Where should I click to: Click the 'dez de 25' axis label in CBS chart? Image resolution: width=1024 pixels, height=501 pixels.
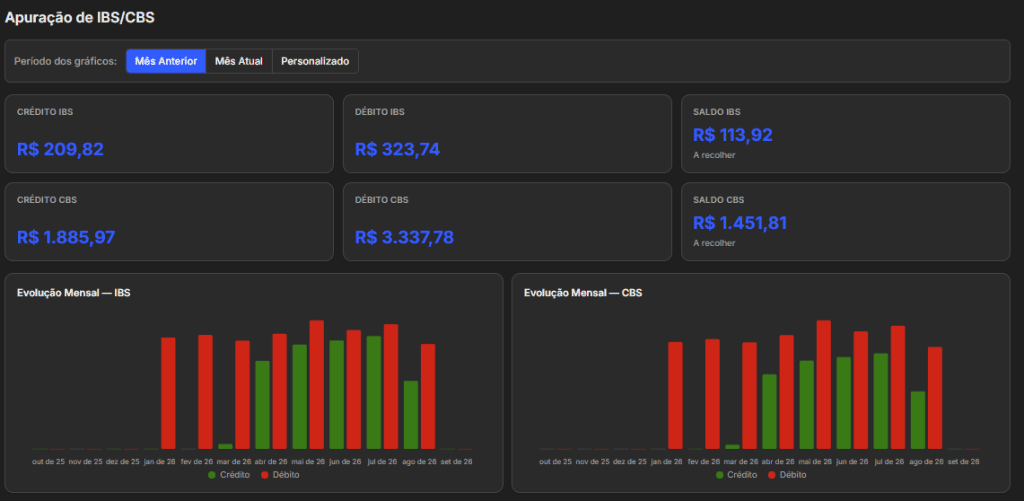pyautogui.click(x=630, y=461)
